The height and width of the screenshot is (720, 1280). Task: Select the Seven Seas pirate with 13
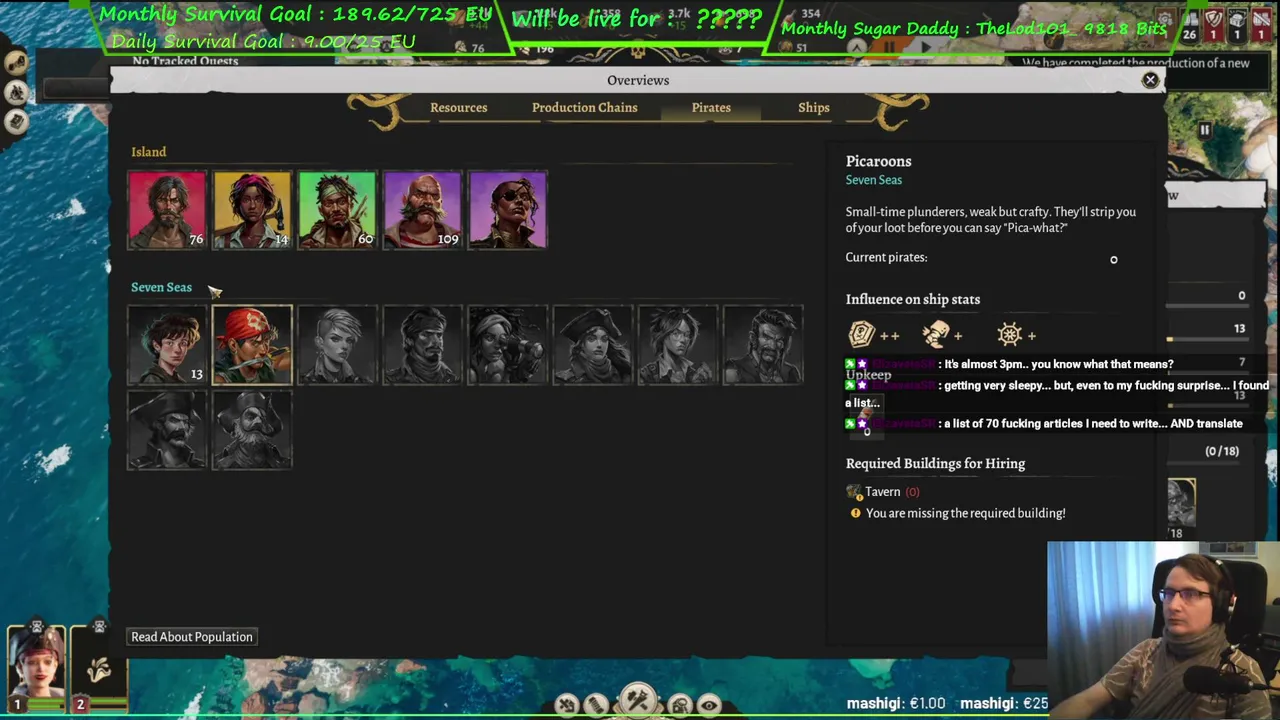click(167, 345)
